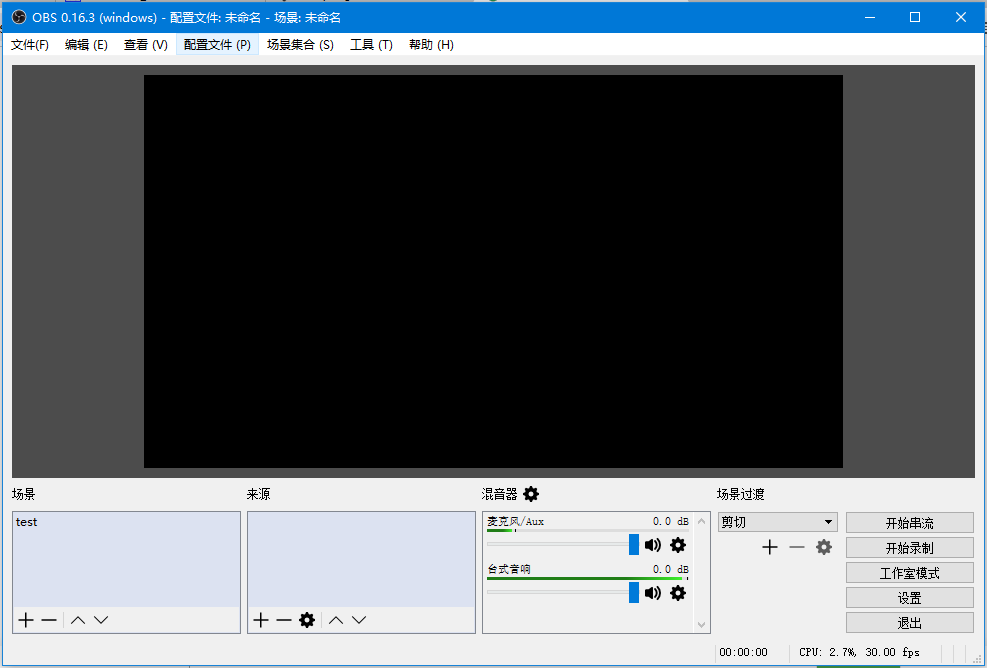This screenshot has height=668, width=987.
Task: Expand the 剪切 transition dropdown
Action: tap(828, 522)
